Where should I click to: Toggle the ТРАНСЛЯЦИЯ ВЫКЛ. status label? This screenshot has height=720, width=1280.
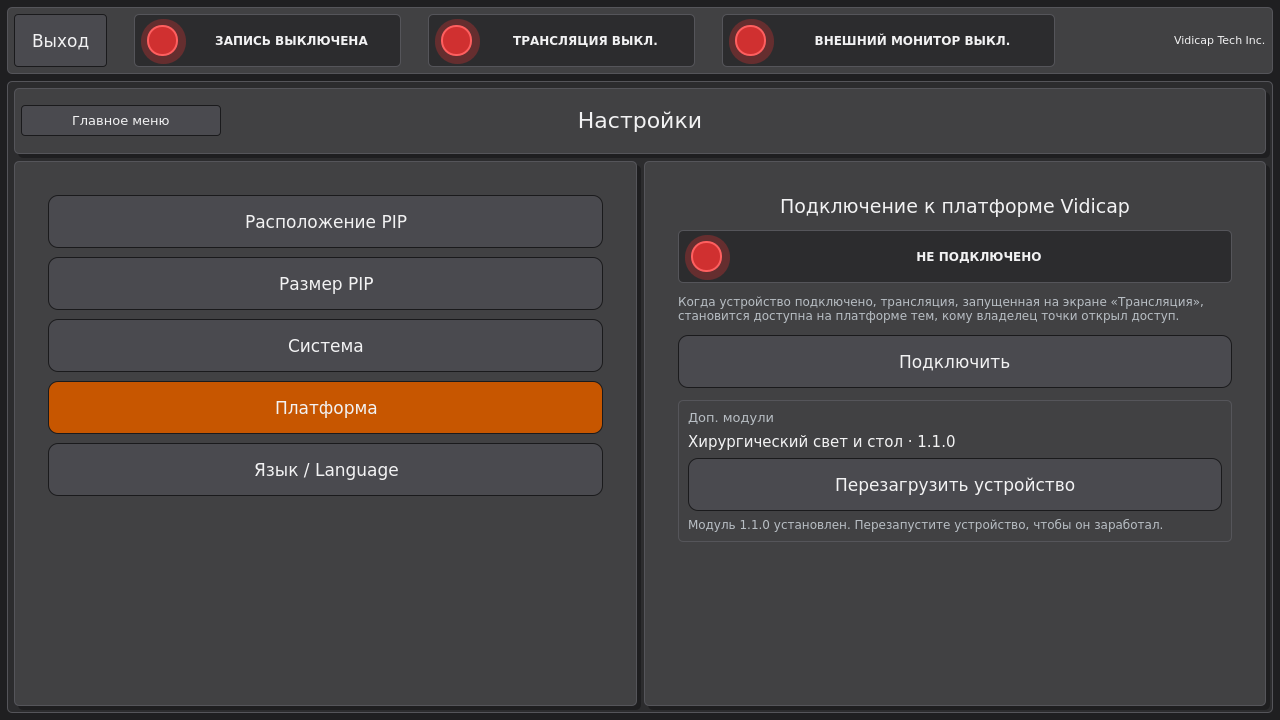[x=585, y=41]
